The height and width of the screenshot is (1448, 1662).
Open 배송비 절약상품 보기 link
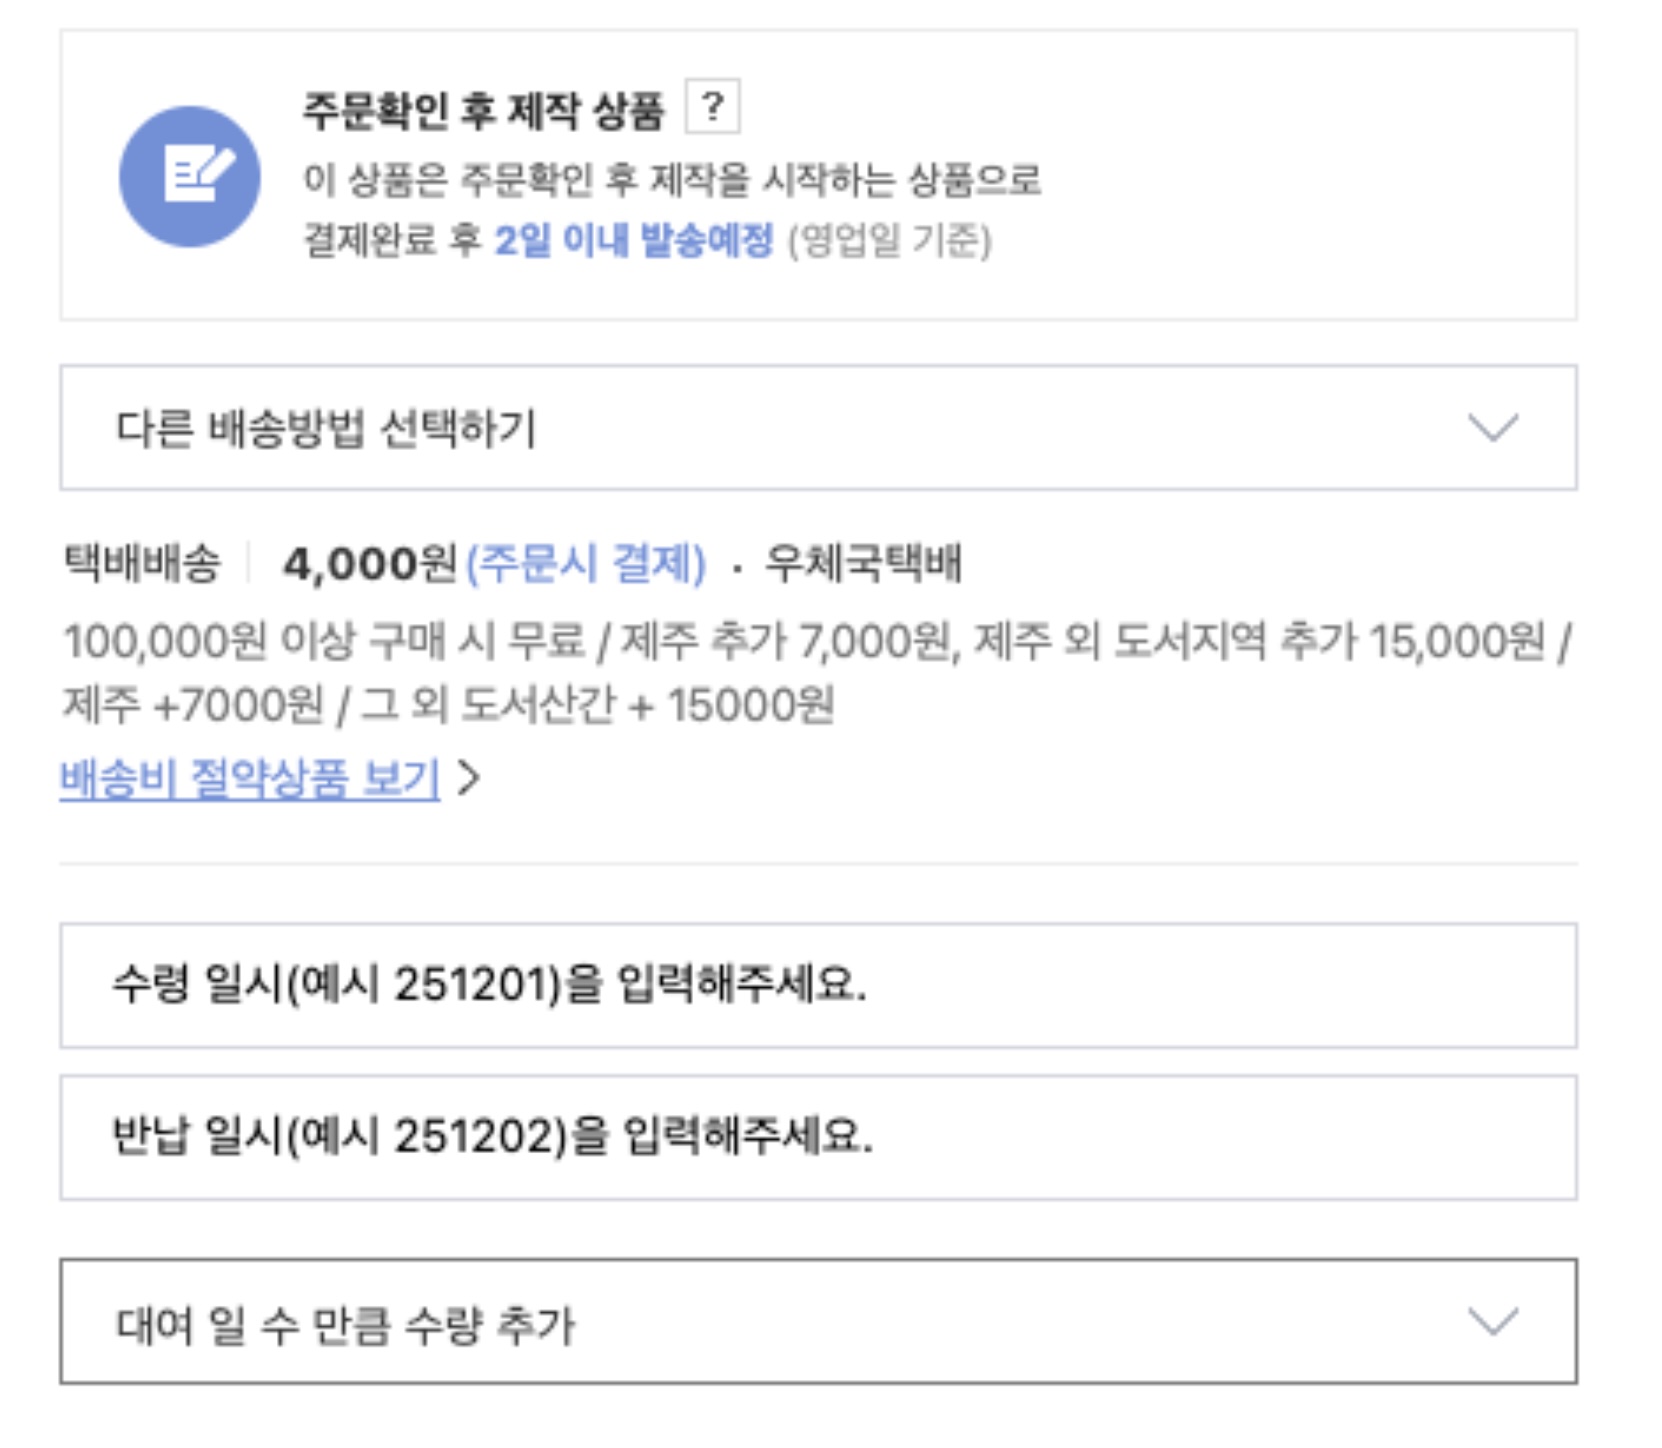(250, 778)
